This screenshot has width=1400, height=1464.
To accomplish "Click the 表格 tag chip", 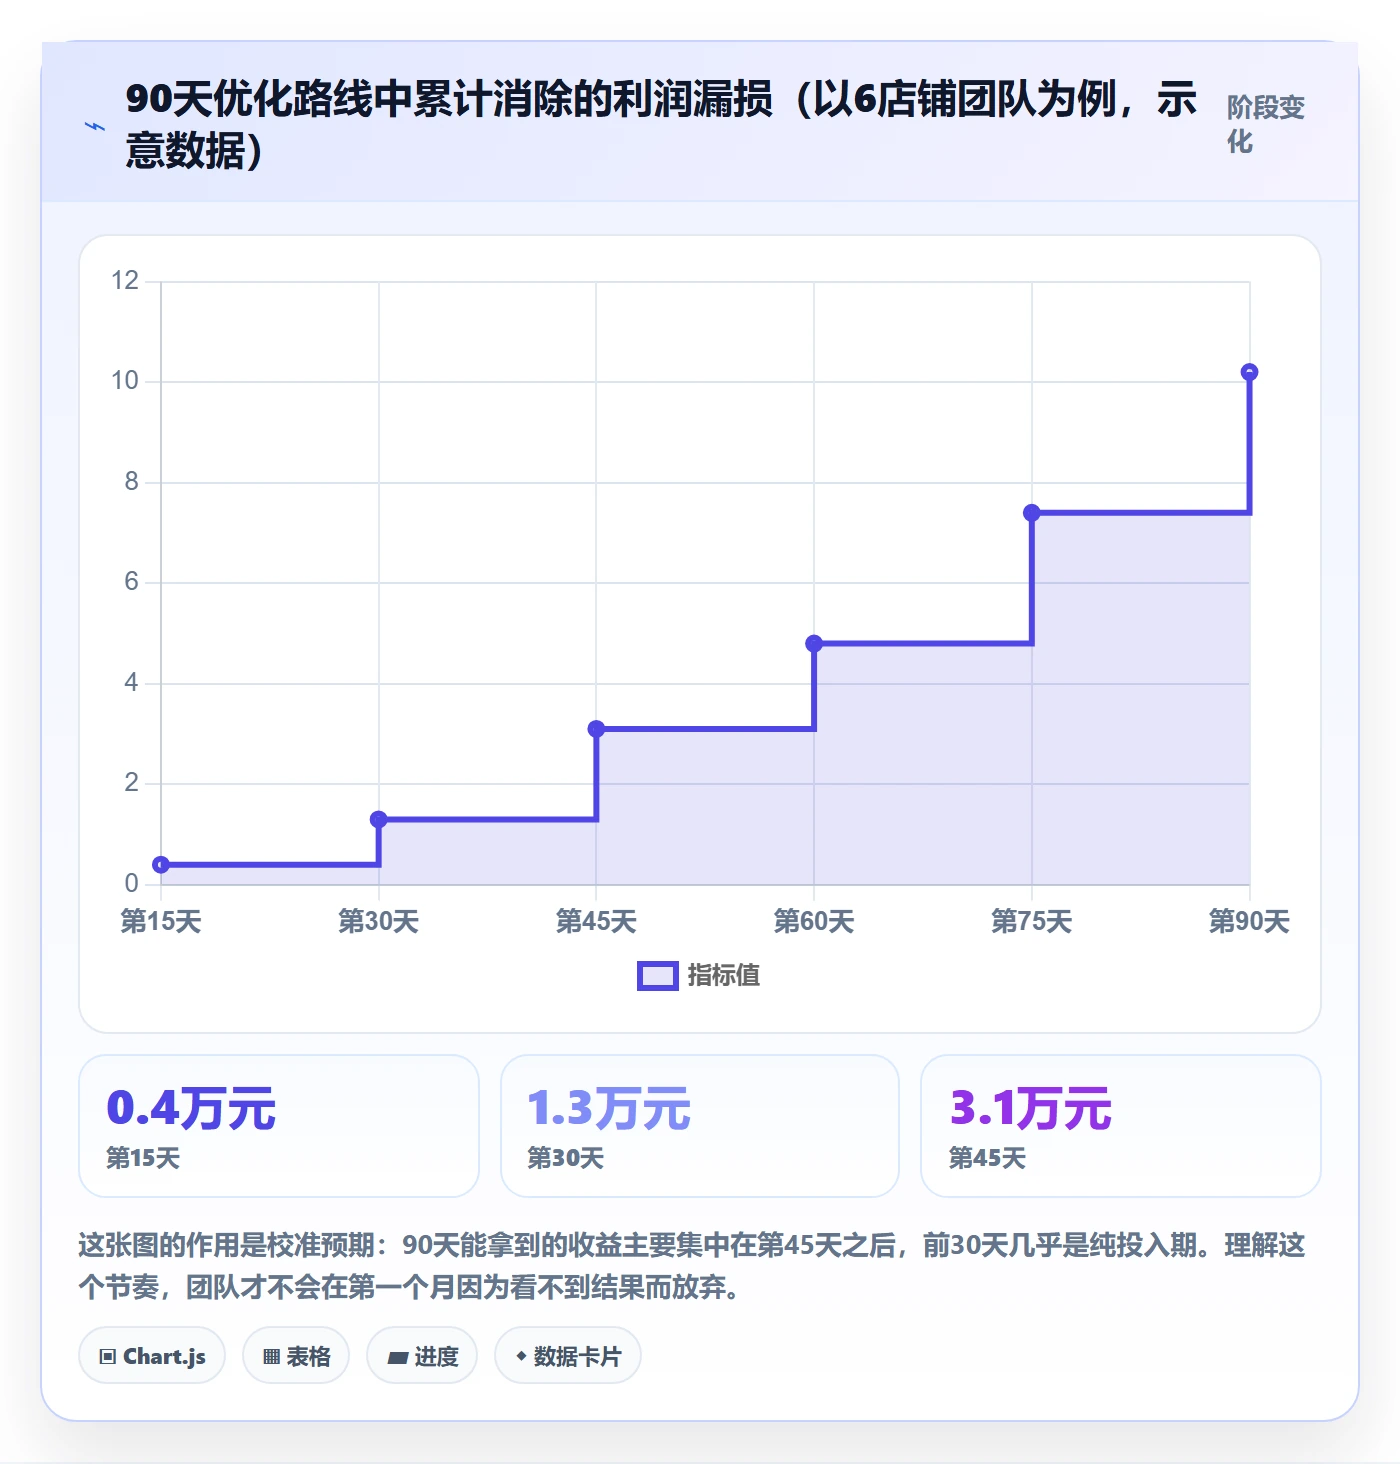I will click(x=296, y=1356).
